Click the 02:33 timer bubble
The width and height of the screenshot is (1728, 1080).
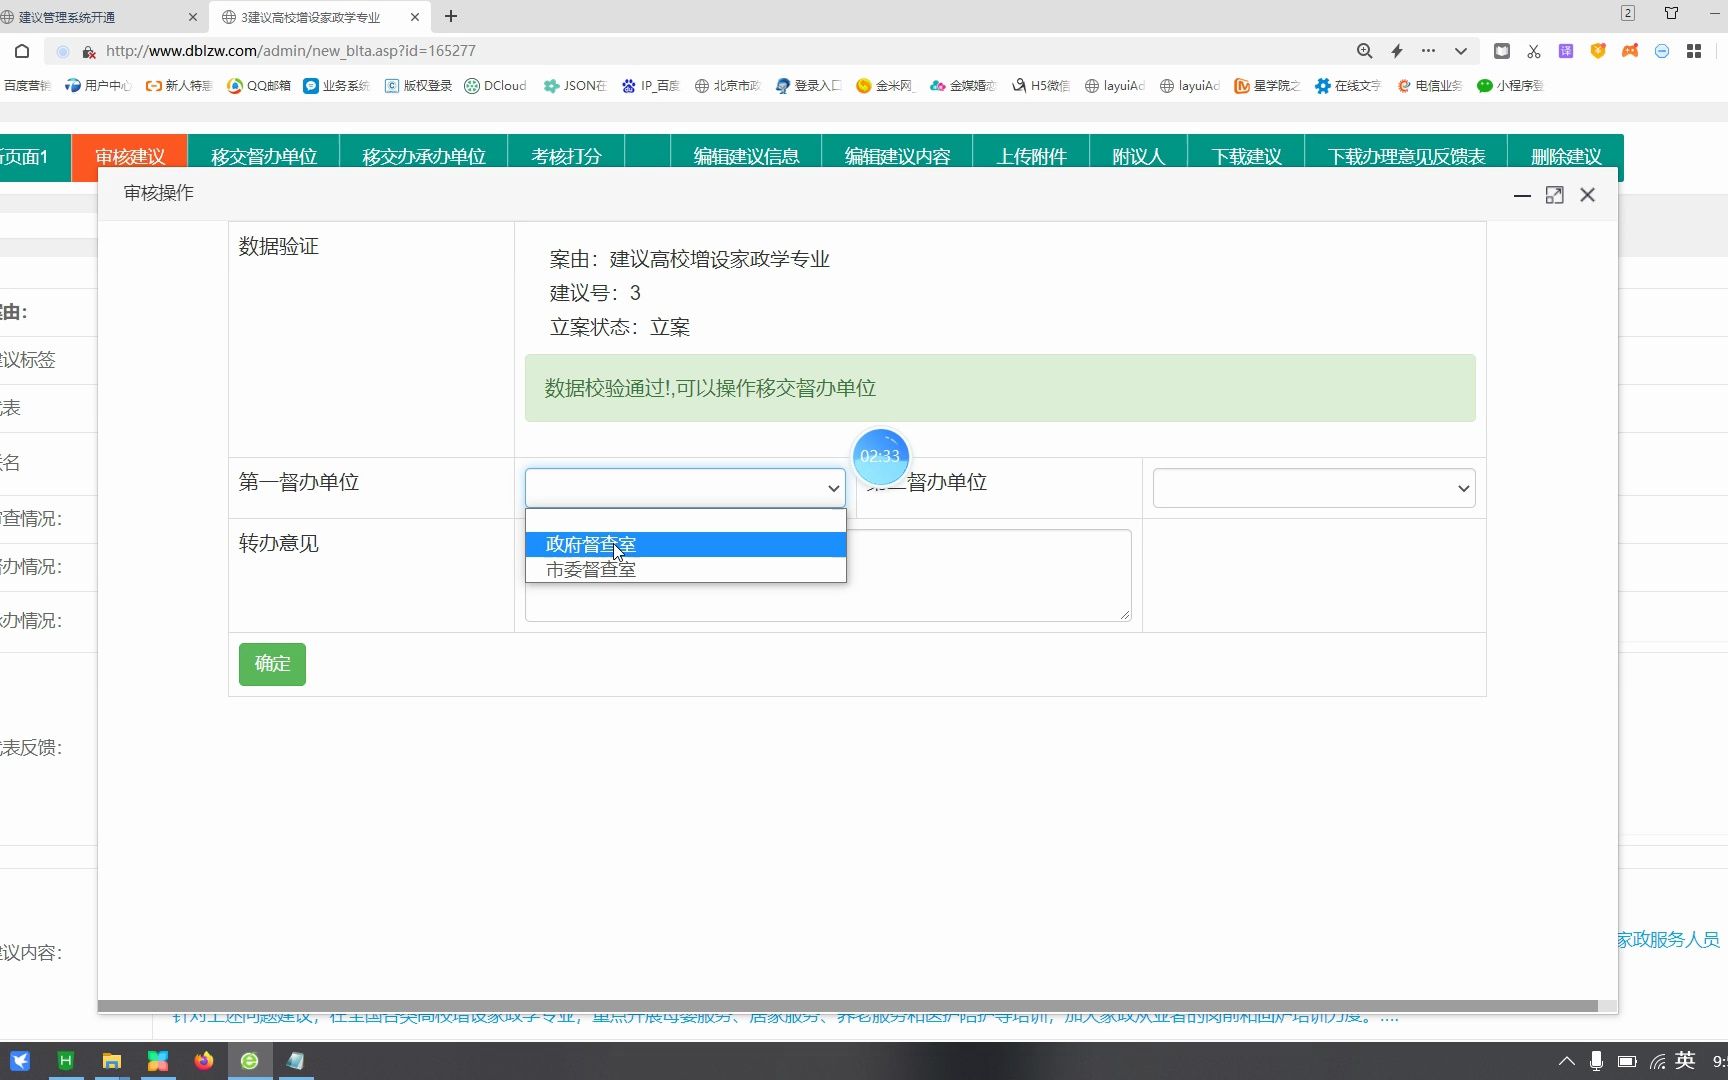point(880,456)
